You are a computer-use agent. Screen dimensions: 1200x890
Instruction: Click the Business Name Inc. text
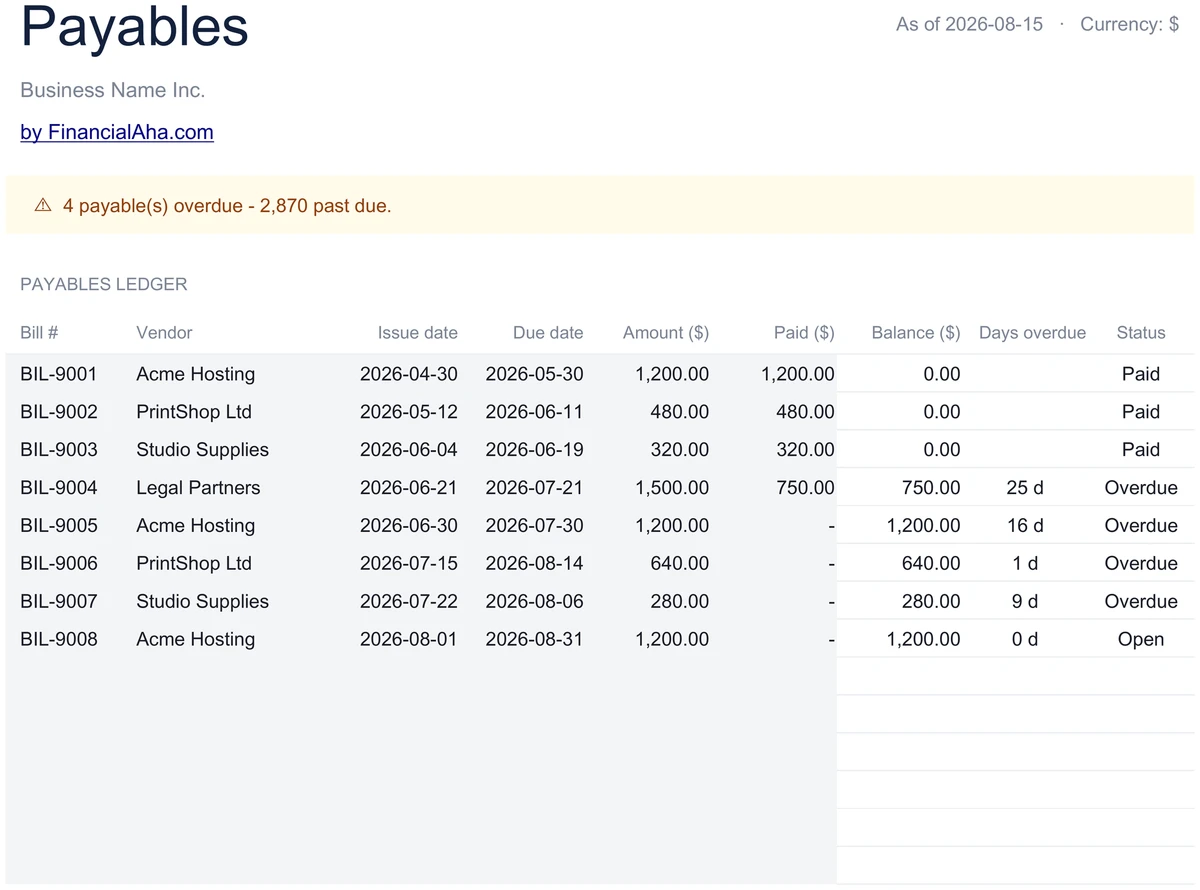pyautogui.click(x=113, y=90)
